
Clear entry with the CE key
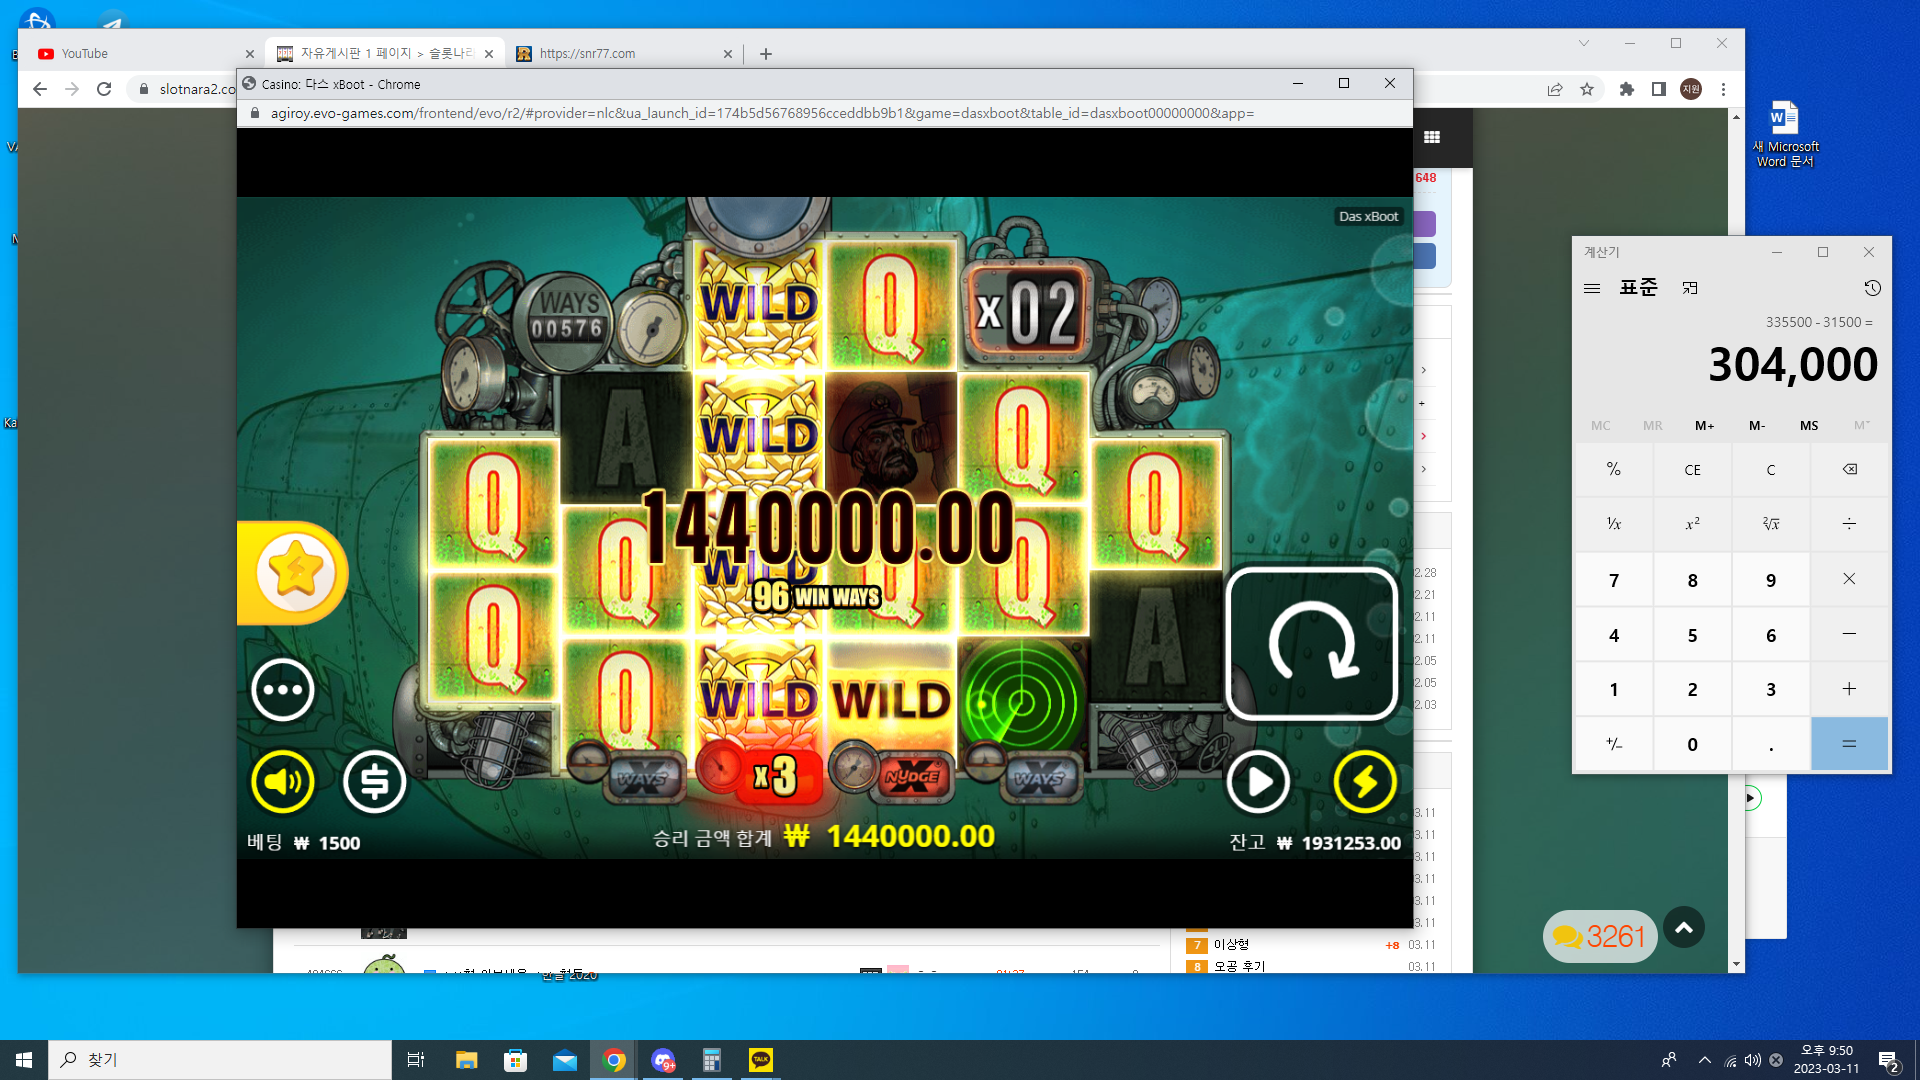[1692, 470]
